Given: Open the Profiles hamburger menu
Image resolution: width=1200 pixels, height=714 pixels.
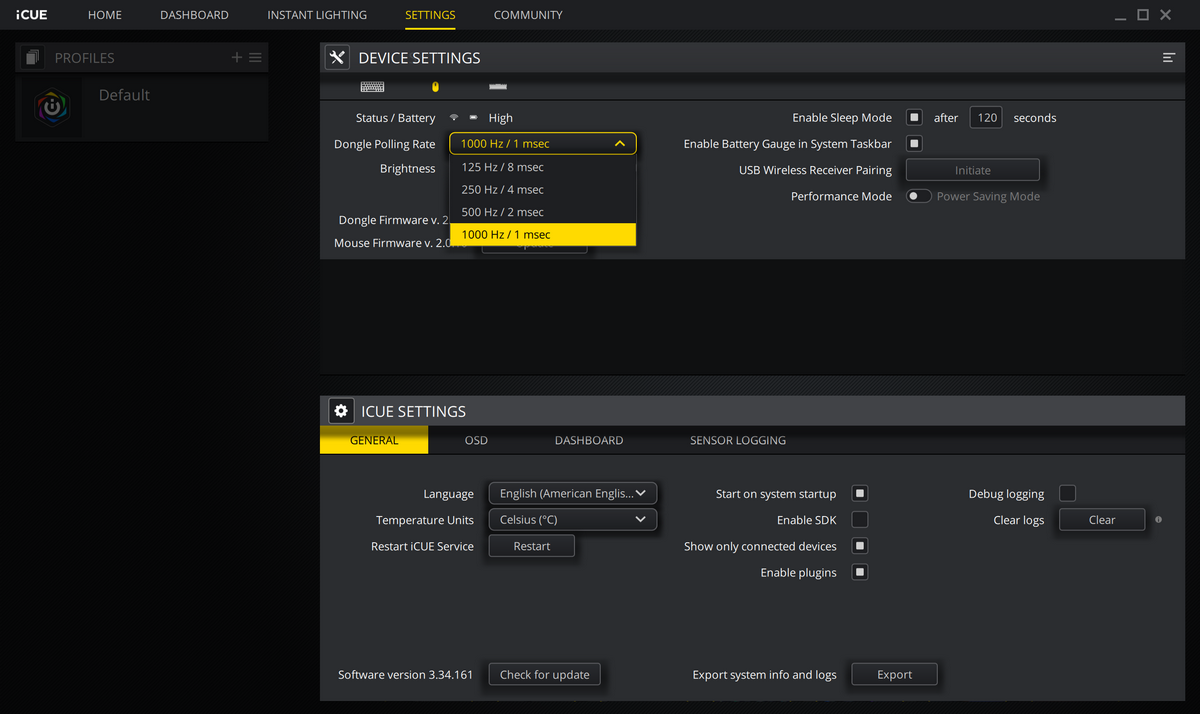Looking at the screenshot, I should [256, 58].
